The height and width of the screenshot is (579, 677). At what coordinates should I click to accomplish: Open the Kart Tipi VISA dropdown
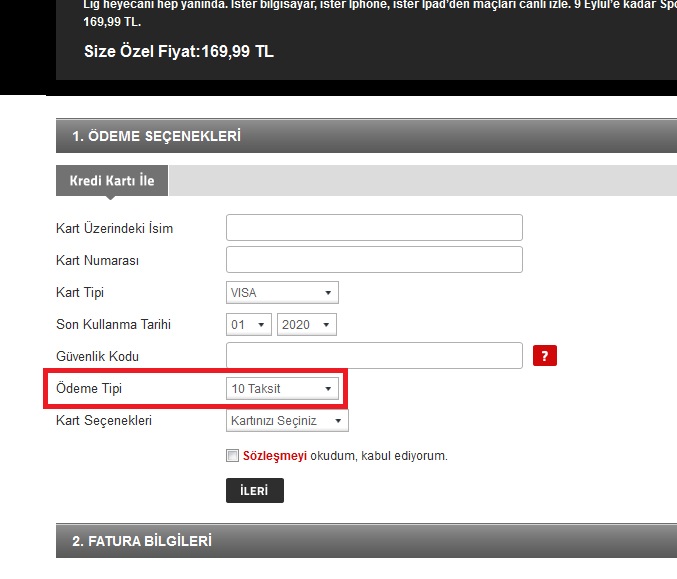[282, 292]
